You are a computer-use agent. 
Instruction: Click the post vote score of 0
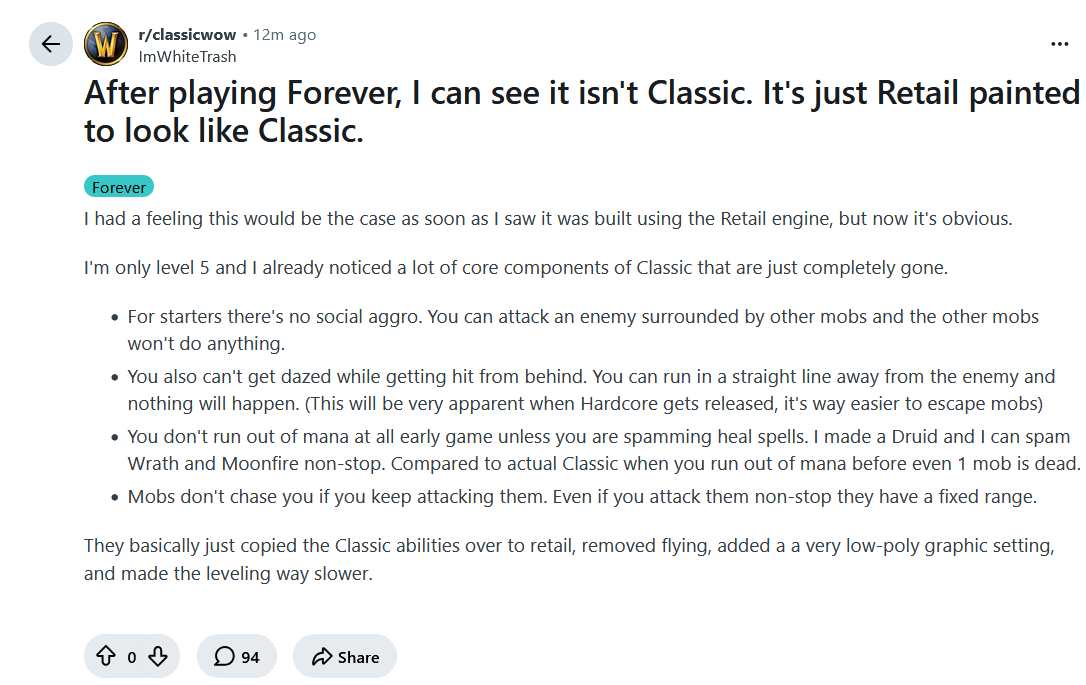pos(132,657)
